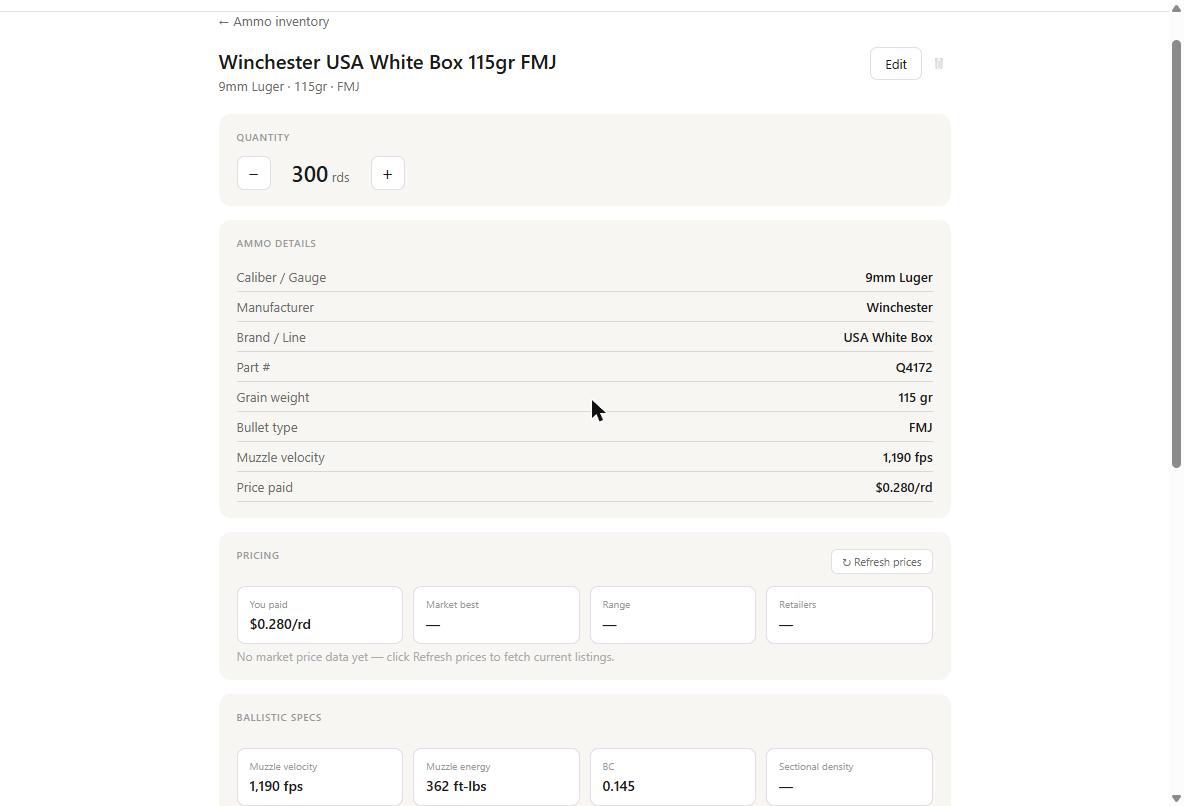Click the 'Sectional density' card
Viewport: 1184px width, 806px height.
click(x=849, y=777)
